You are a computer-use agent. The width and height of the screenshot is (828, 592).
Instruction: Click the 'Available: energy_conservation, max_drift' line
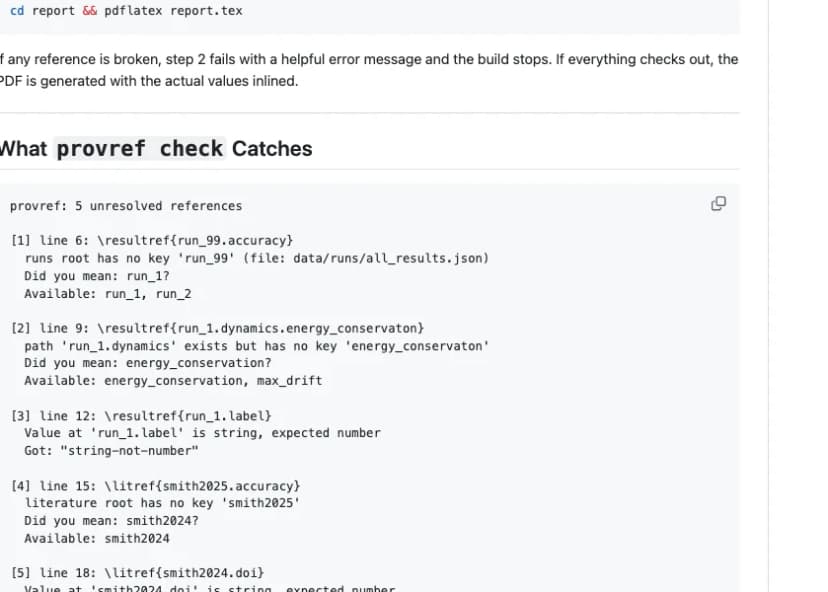tap(173, 381)
